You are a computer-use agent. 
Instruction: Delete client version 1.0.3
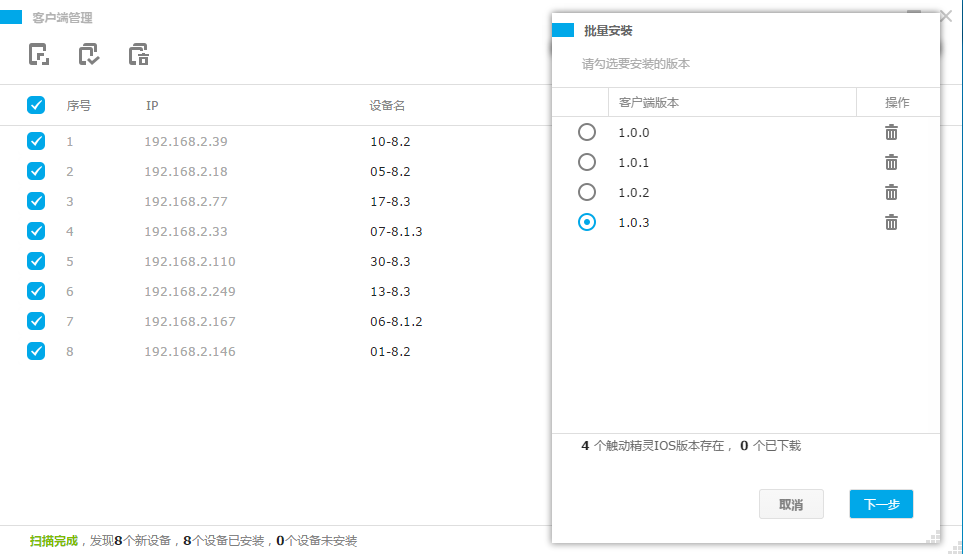(x=891, y=222)
